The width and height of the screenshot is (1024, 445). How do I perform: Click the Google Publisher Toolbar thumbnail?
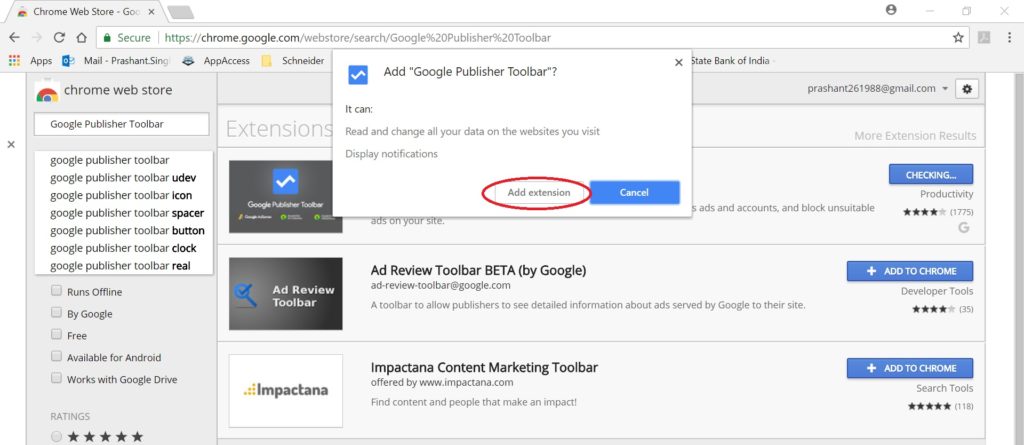pyautogui.click(x=285, y=196)
